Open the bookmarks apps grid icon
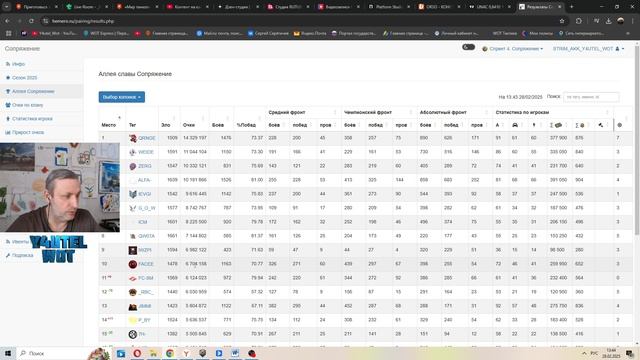 8,33
